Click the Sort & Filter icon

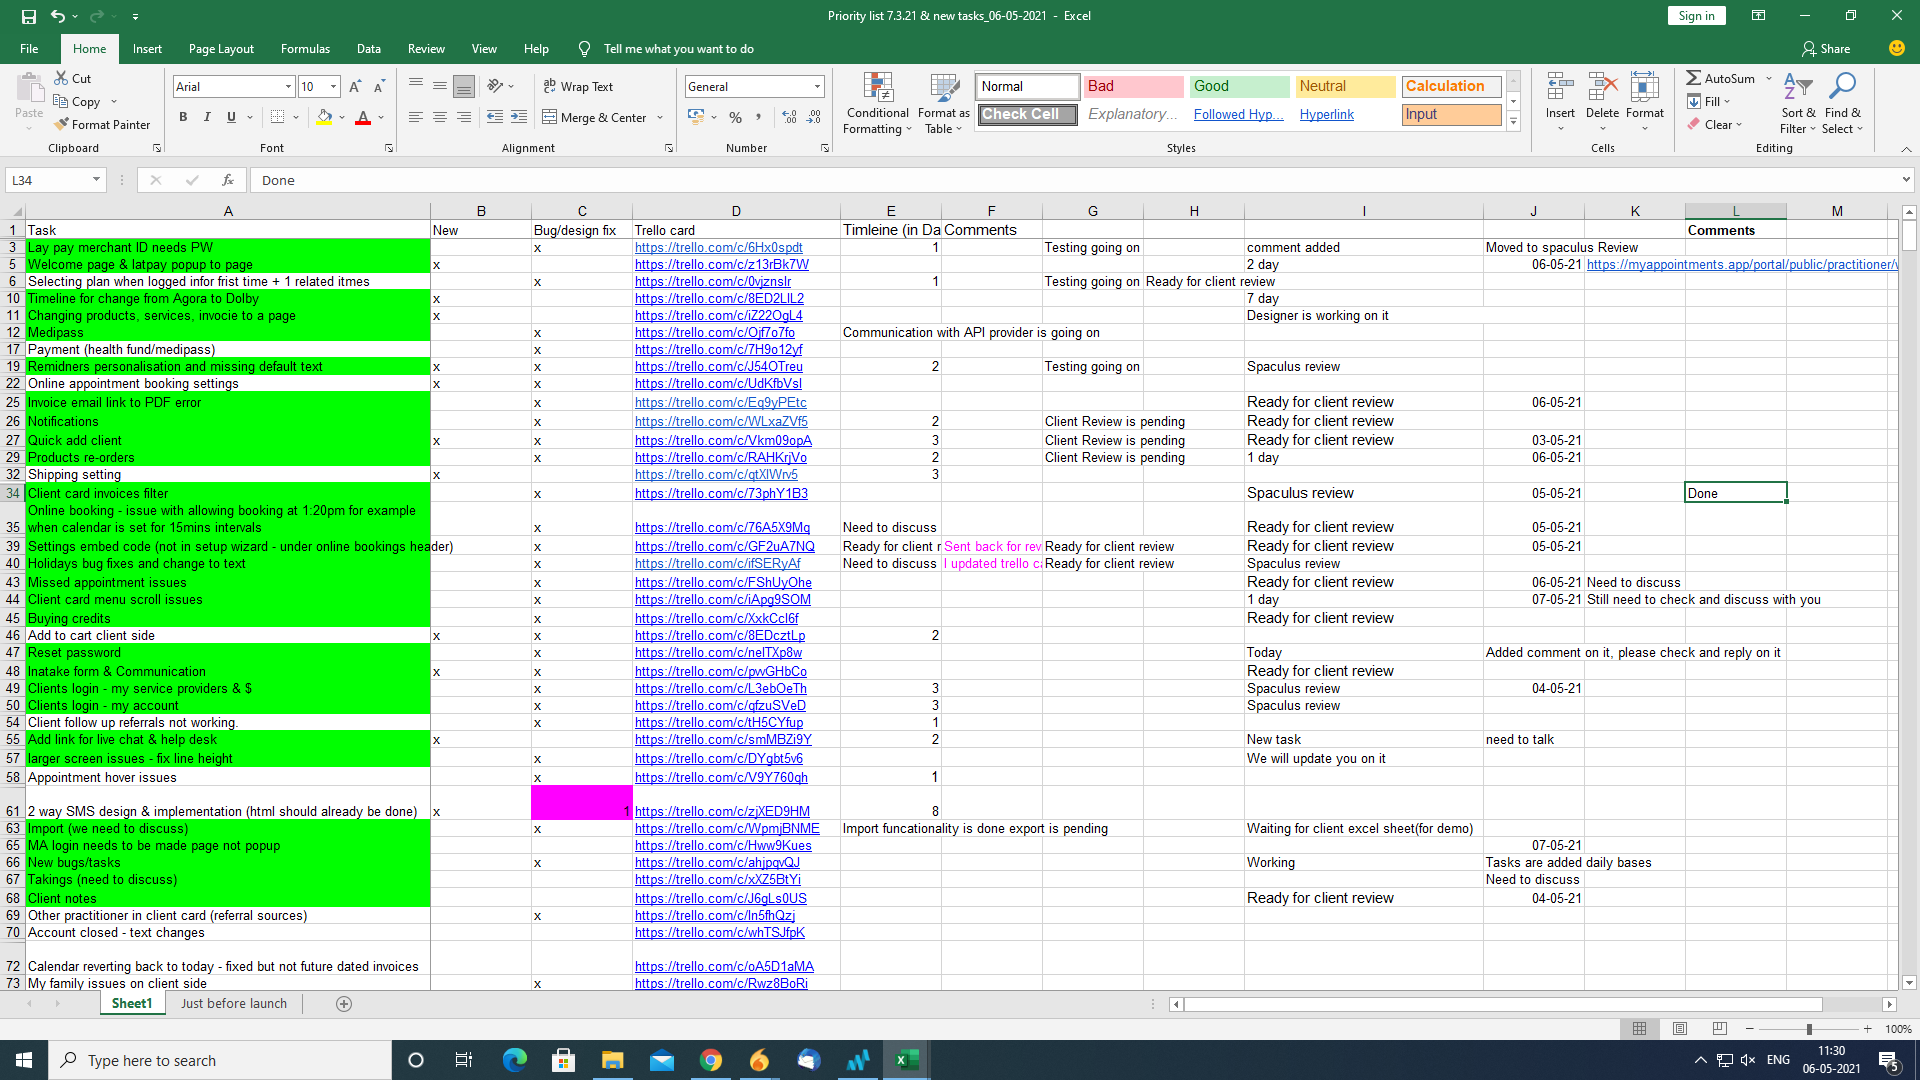1797,88
